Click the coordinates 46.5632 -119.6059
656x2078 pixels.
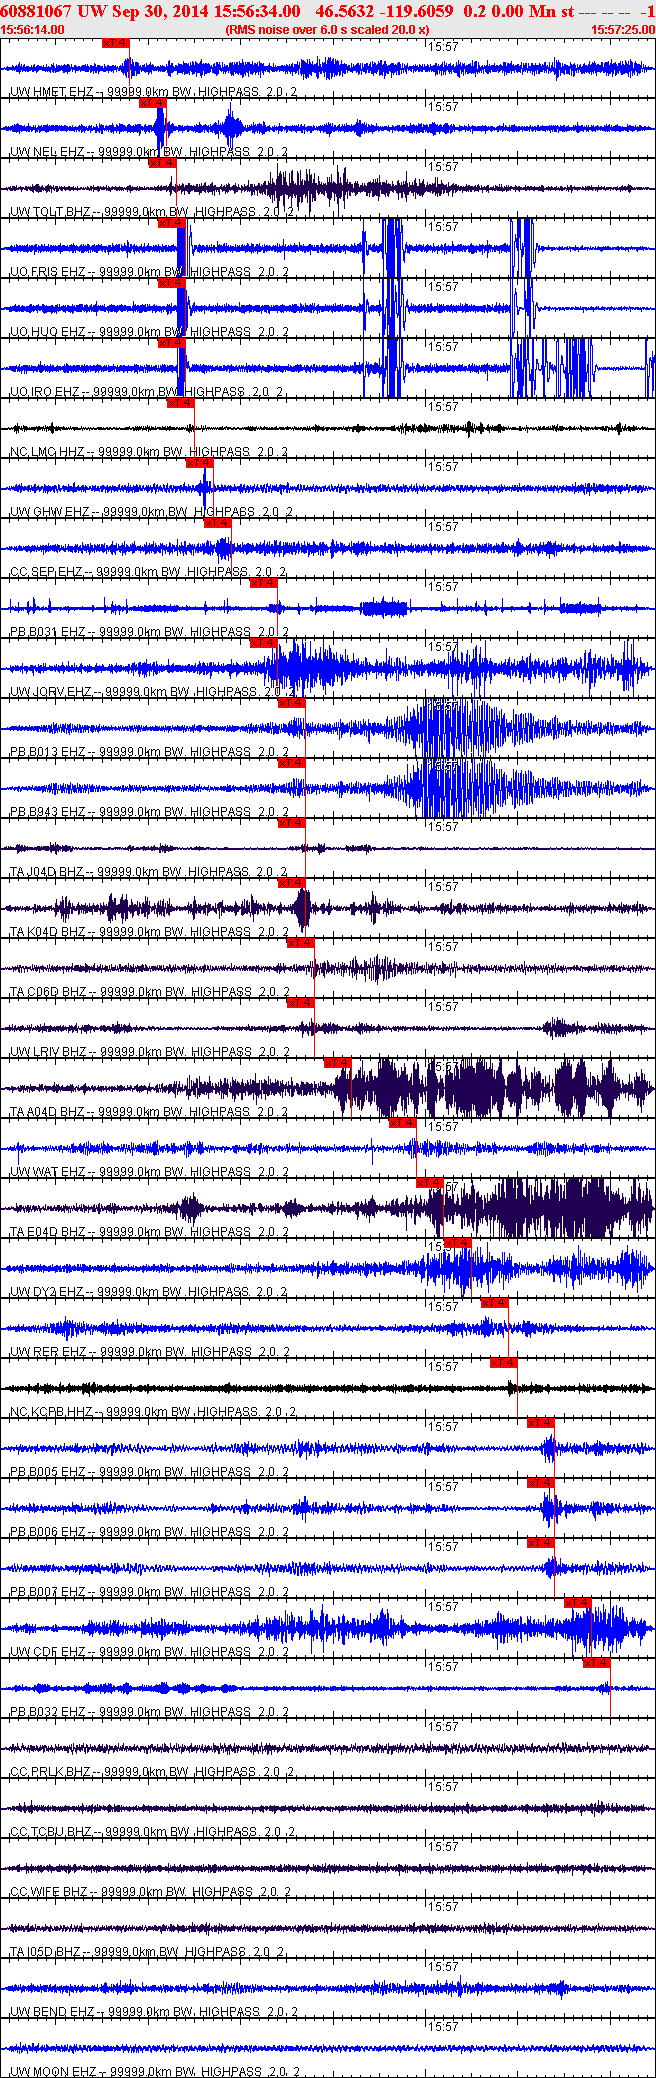(x=384, y=11)
